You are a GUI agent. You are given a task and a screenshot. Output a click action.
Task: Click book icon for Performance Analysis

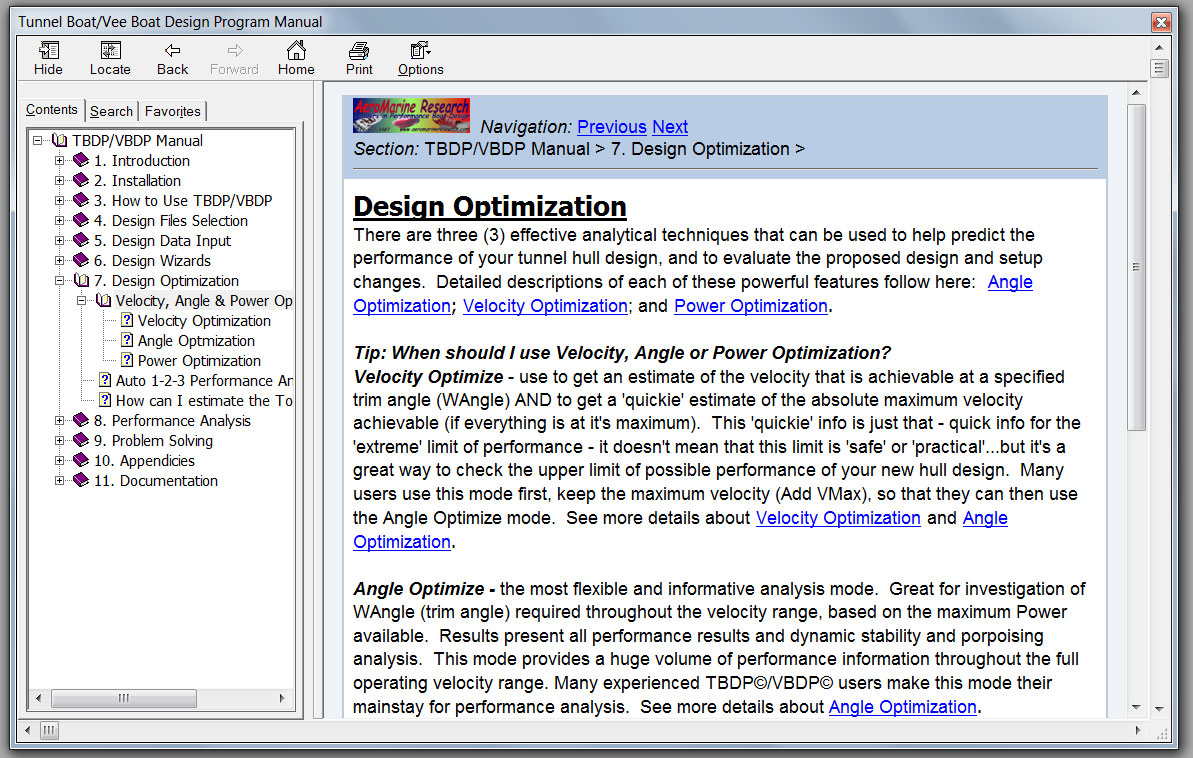tap(81, 419)
